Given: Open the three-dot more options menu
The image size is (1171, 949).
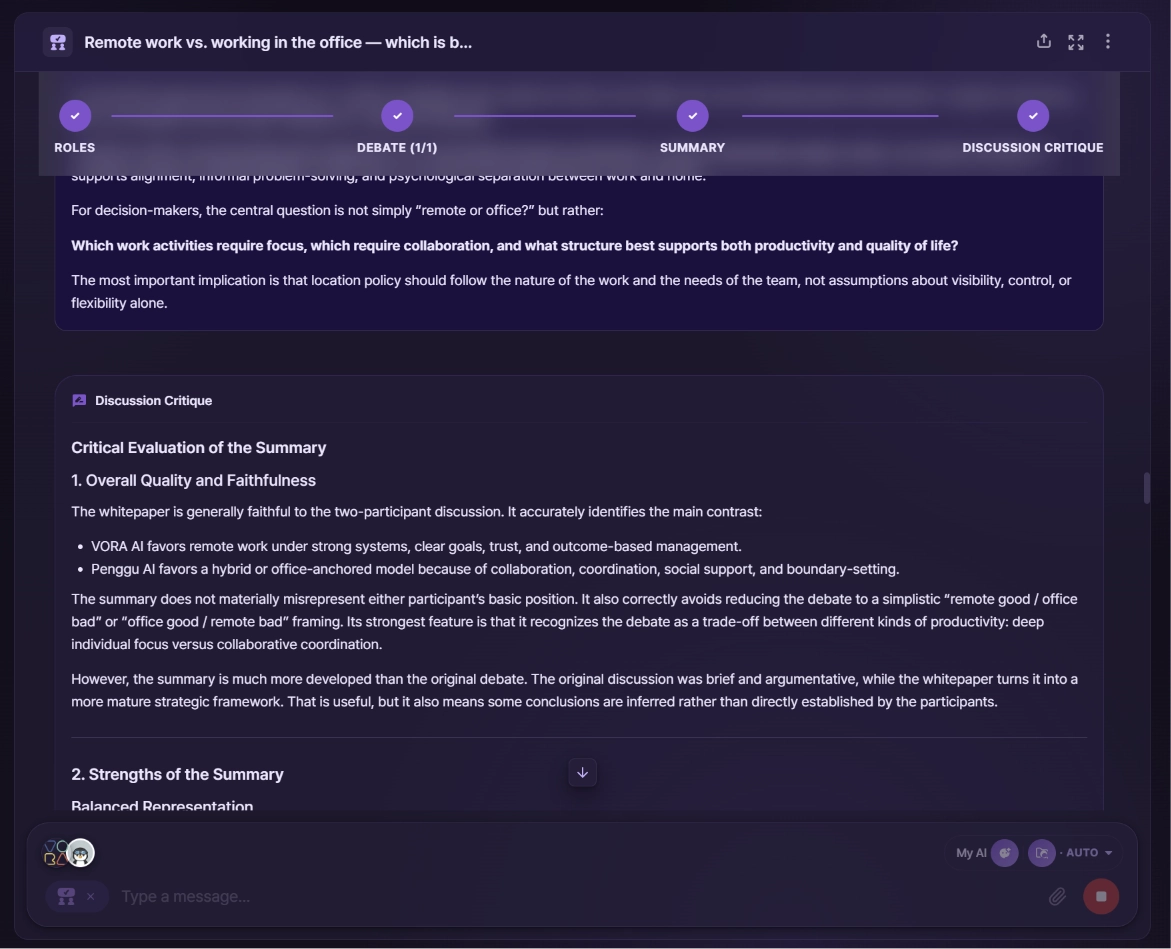Looking at the screenshot, I should (x=1108, y=42).
